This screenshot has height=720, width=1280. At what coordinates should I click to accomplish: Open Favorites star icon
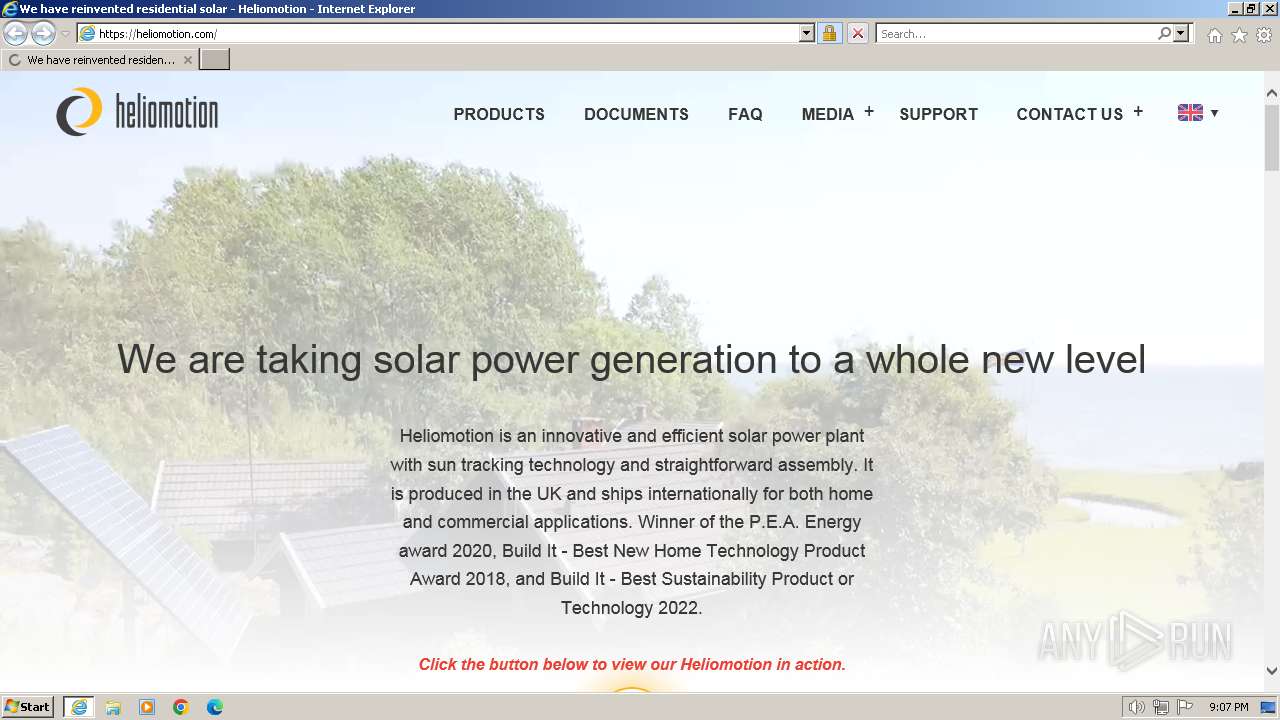pos(1239,35)
